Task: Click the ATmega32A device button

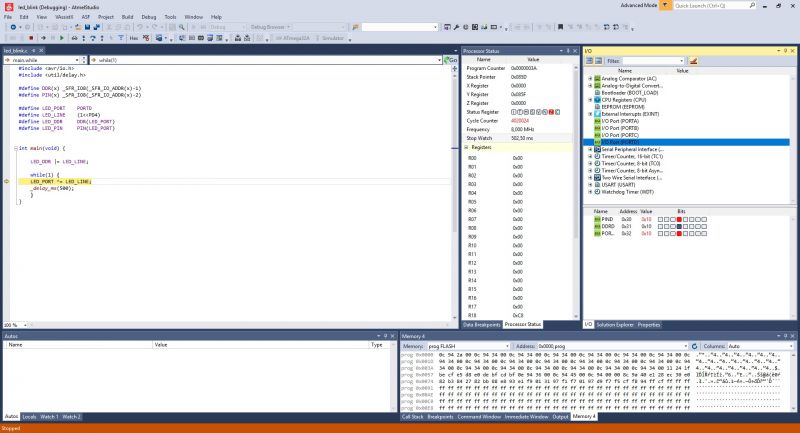Action: coord(292,38)
